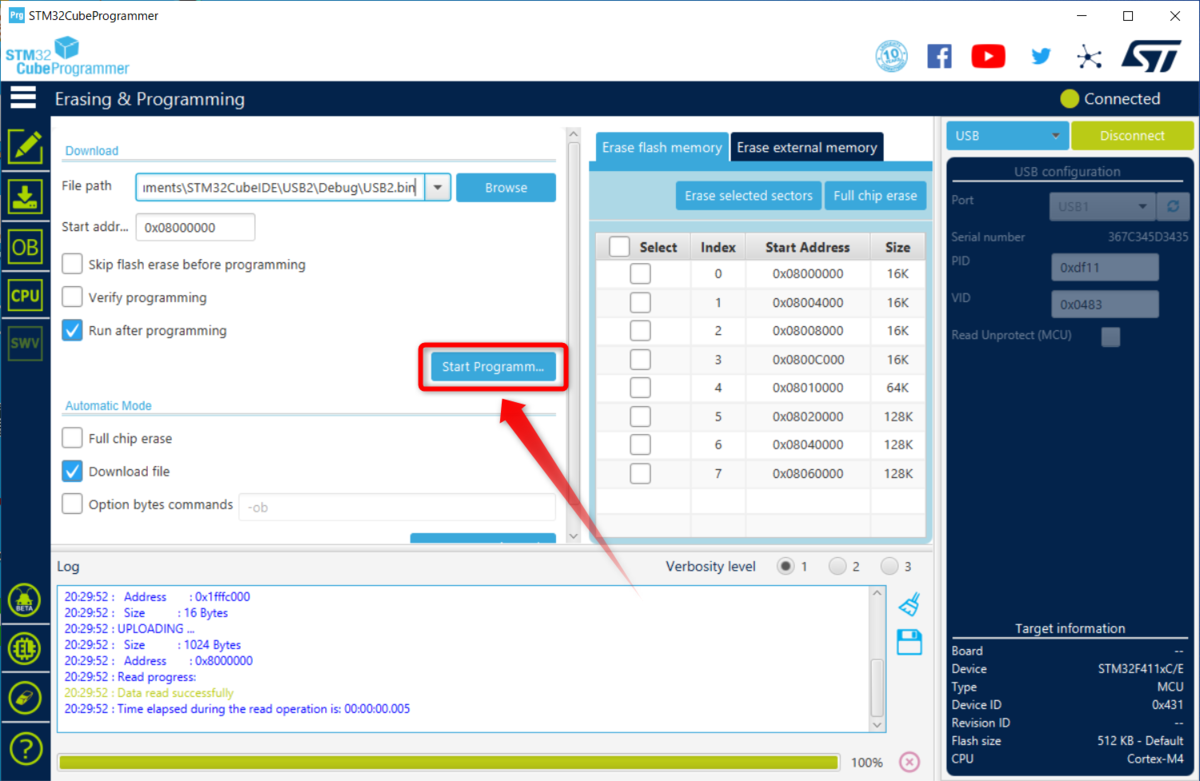The width and height of the screenshot is (1200, 781).
Task: Select sector 4 at 0x08010000
Action: 640,387
